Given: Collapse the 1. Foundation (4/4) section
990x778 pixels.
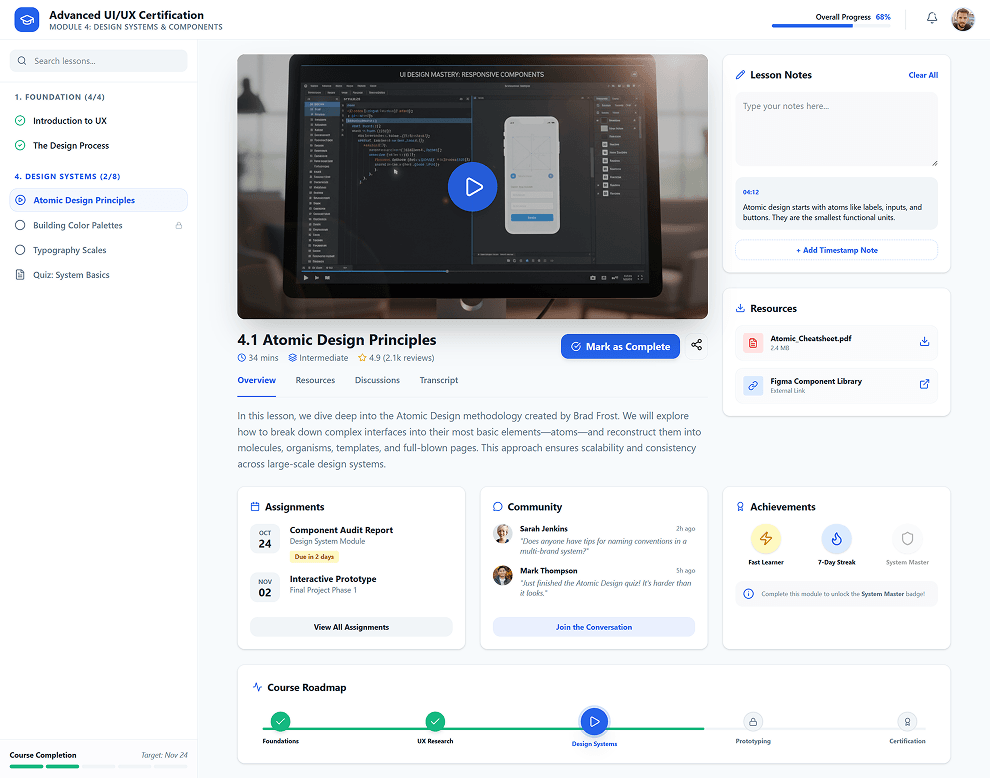Looking at the screenshot, I should (59, 97).
